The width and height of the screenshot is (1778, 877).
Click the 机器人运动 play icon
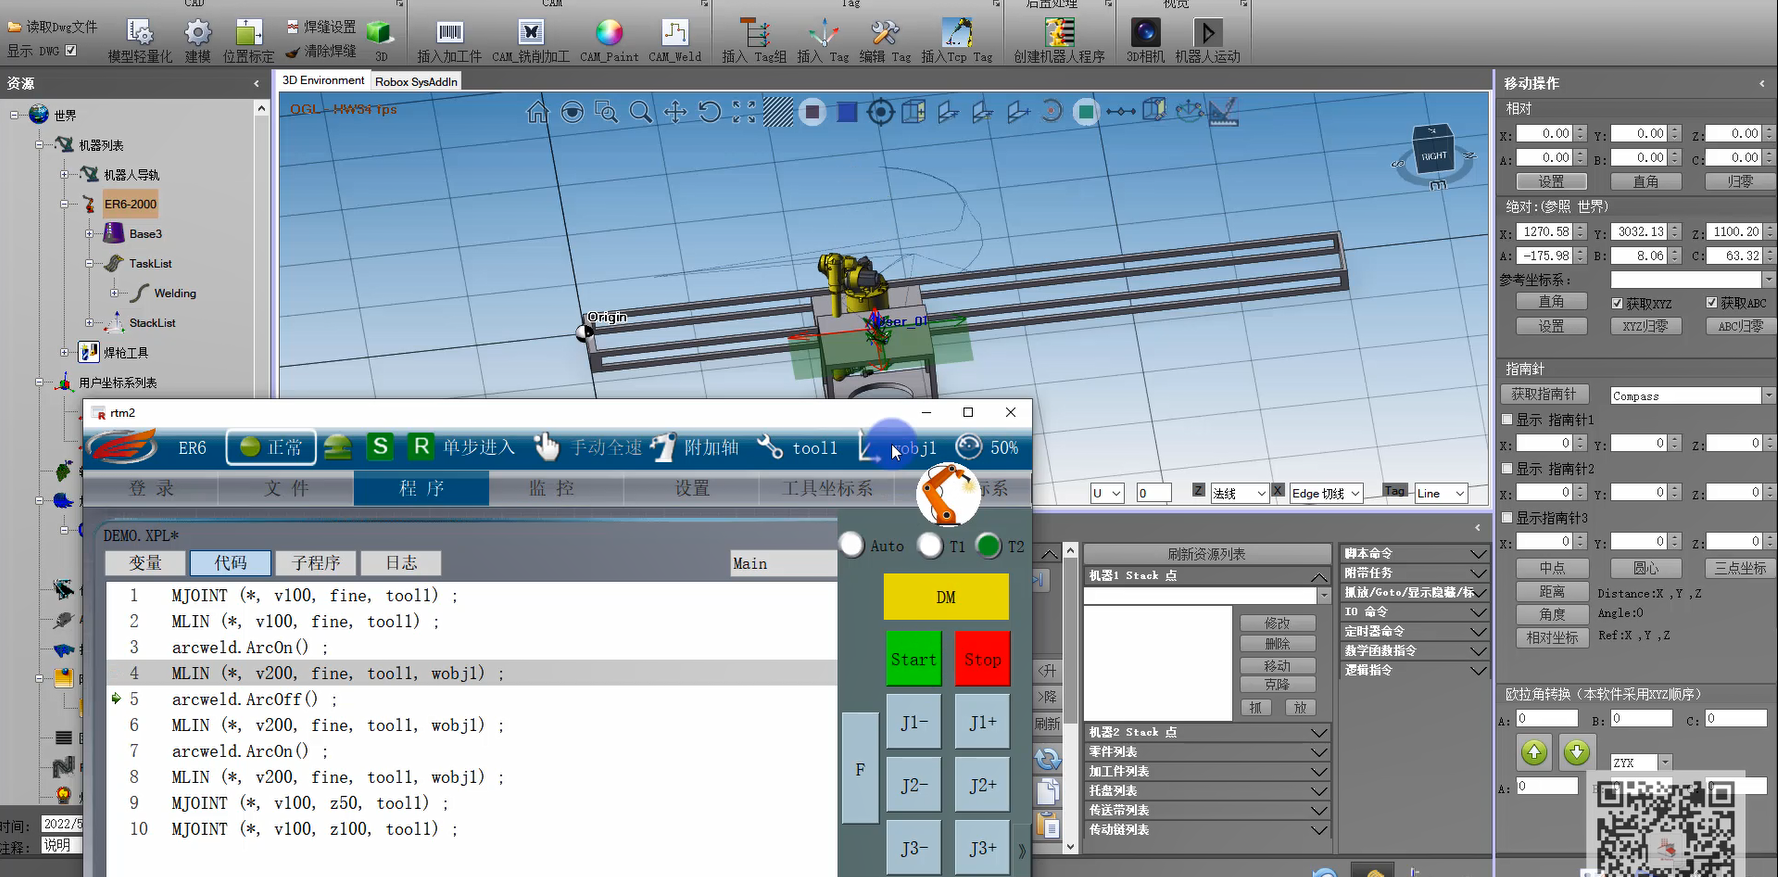(1207, 33)
